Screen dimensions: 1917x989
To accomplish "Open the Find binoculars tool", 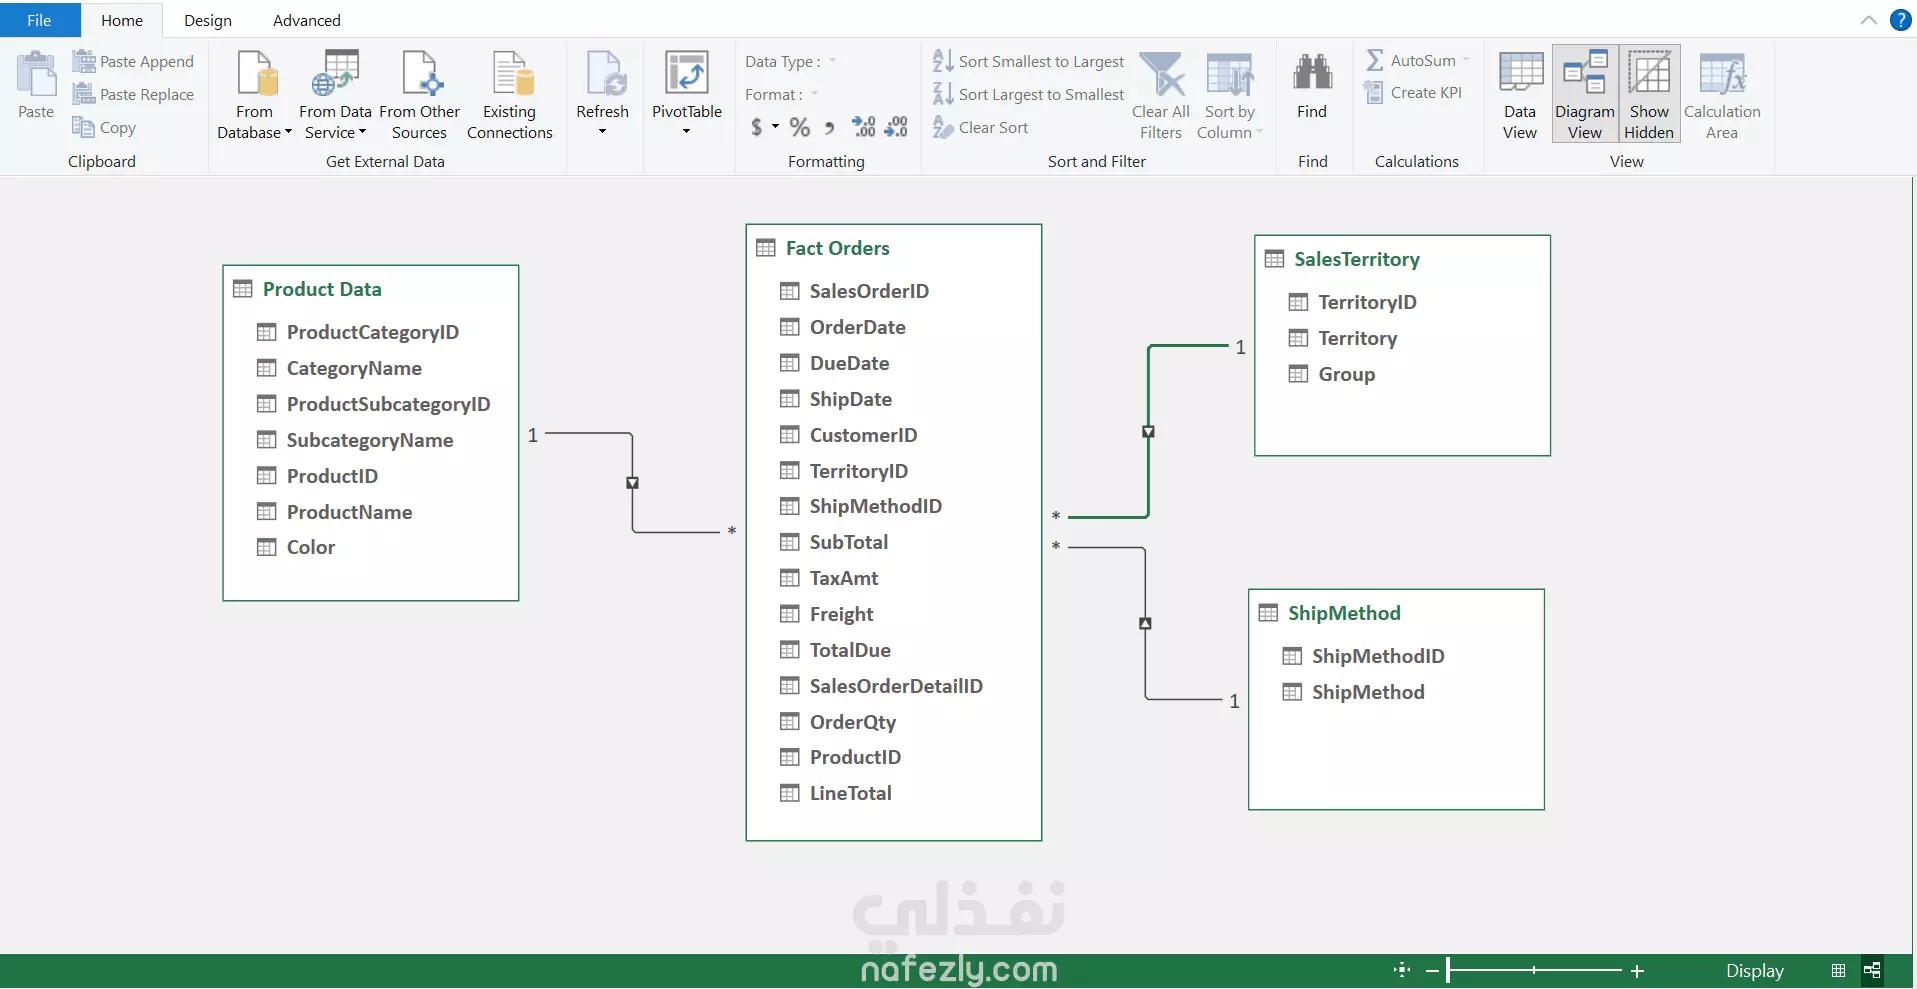I will click(x=1312, y=87).
